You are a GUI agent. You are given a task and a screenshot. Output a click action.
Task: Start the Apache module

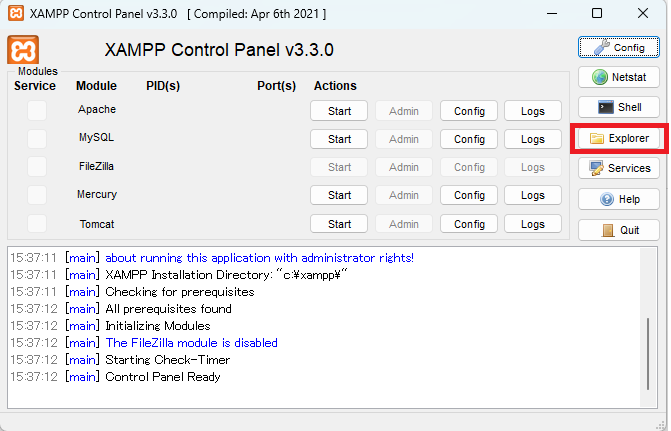(x=339, y=111)
